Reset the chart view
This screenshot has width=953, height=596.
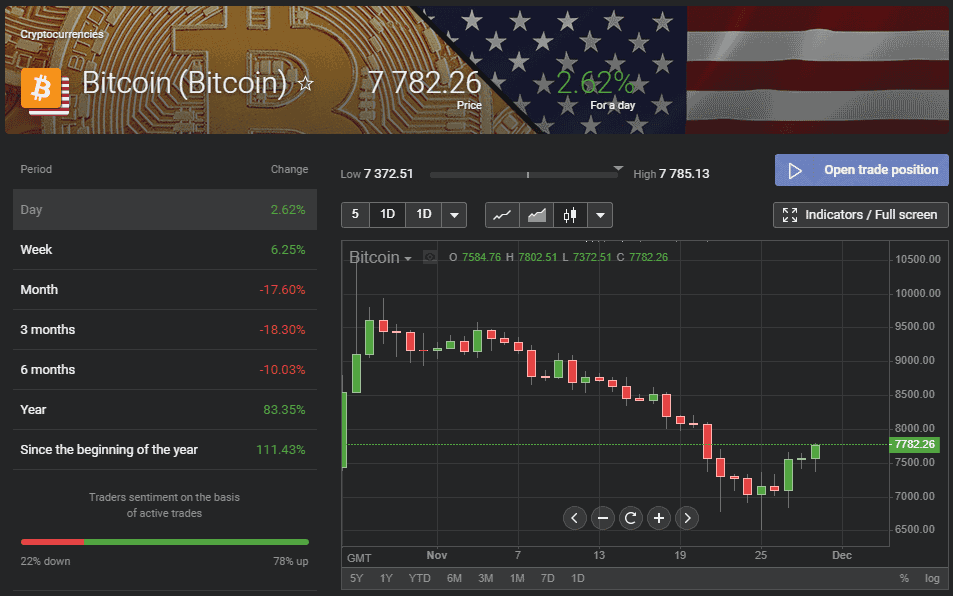(x=631, y=517)
